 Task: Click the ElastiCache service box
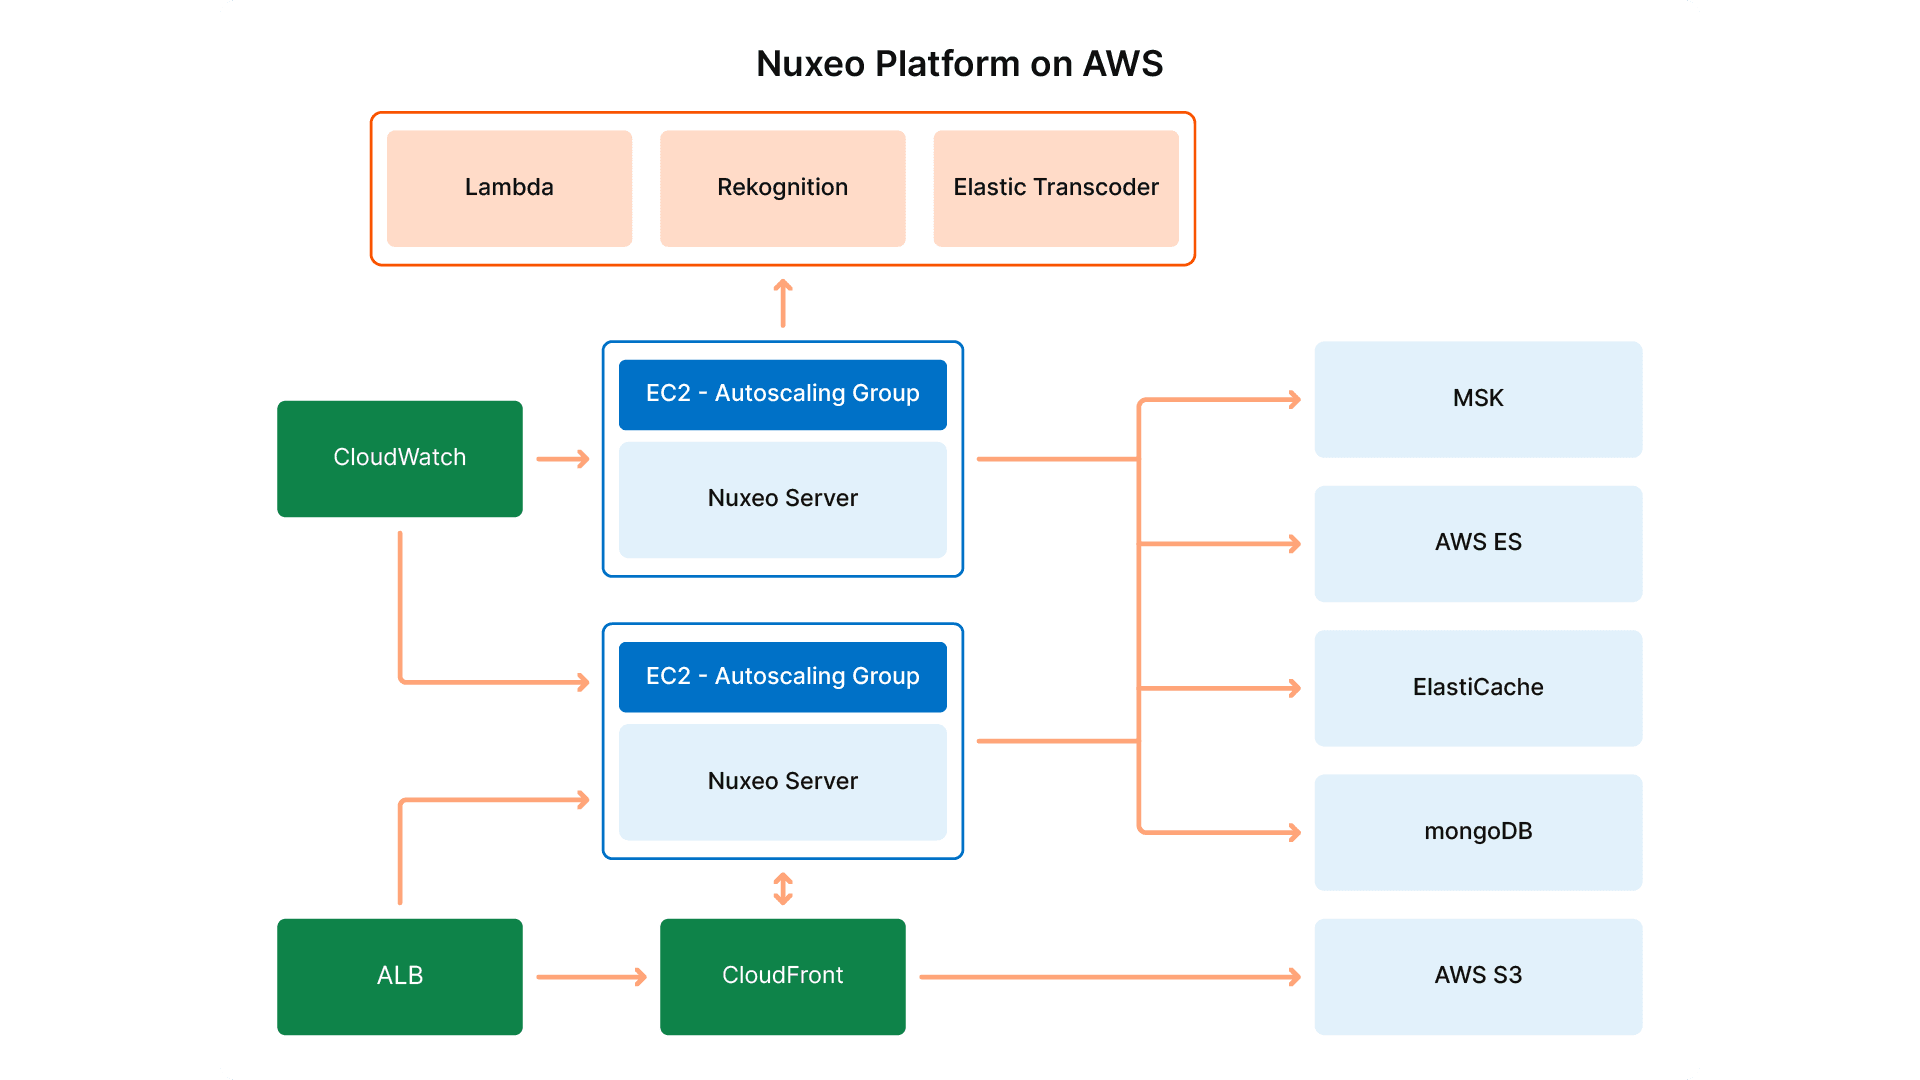tap(1477, 687)
